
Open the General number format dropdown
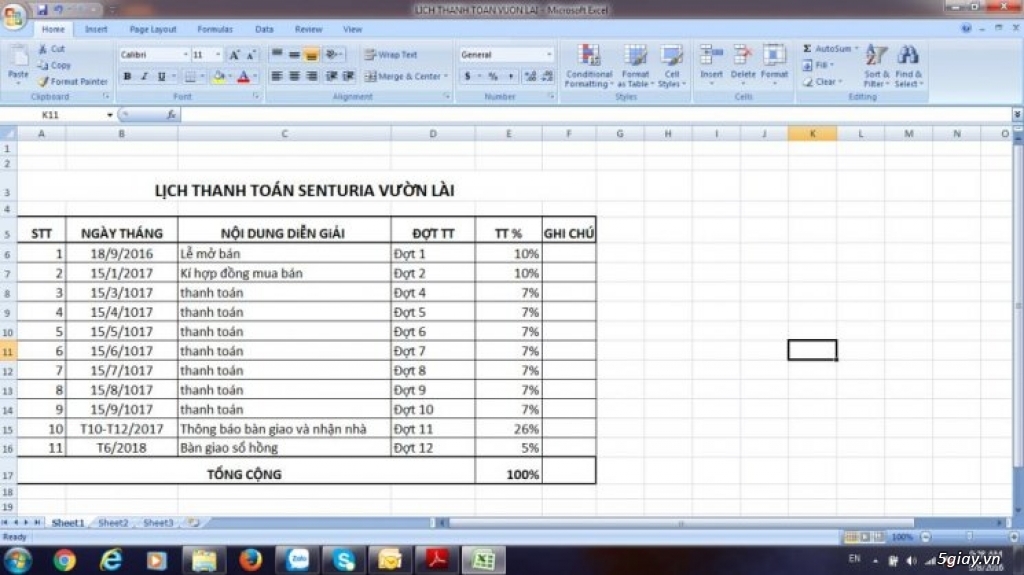549,55
